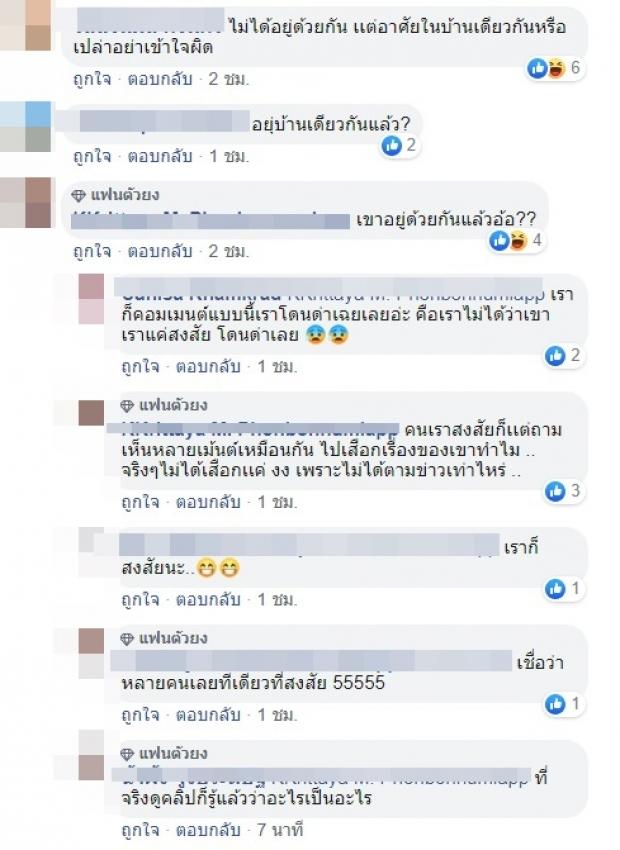This screenshot has width=620, height=850.
Task: Like the last reply "ที่จริงดูคลิปก็รู้แล้ว"
Action: click(140, 830)
